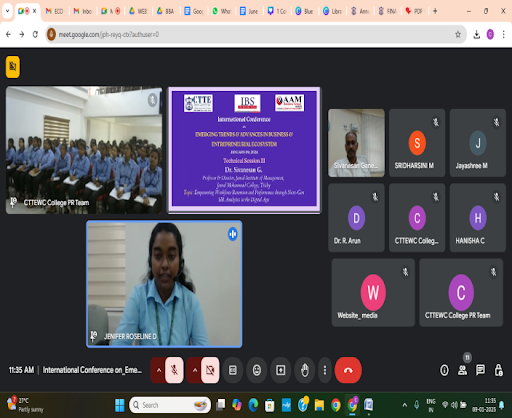Switch to the Inbox Gmail tab

pyautogui.click(x=83, y=11)
